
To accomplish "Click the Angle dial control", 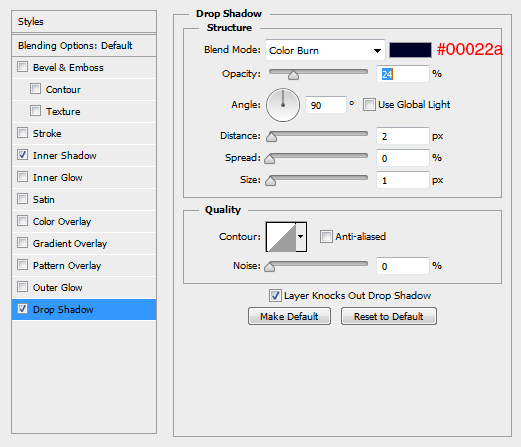I will click(283, 105).
